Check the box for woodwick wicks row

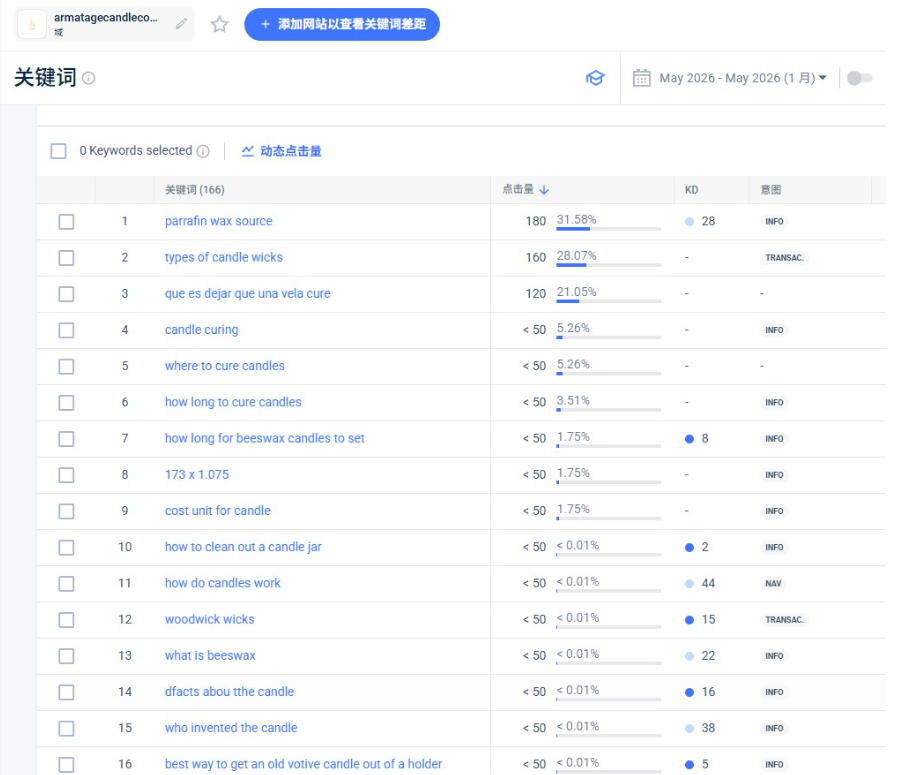coord(66,620)
